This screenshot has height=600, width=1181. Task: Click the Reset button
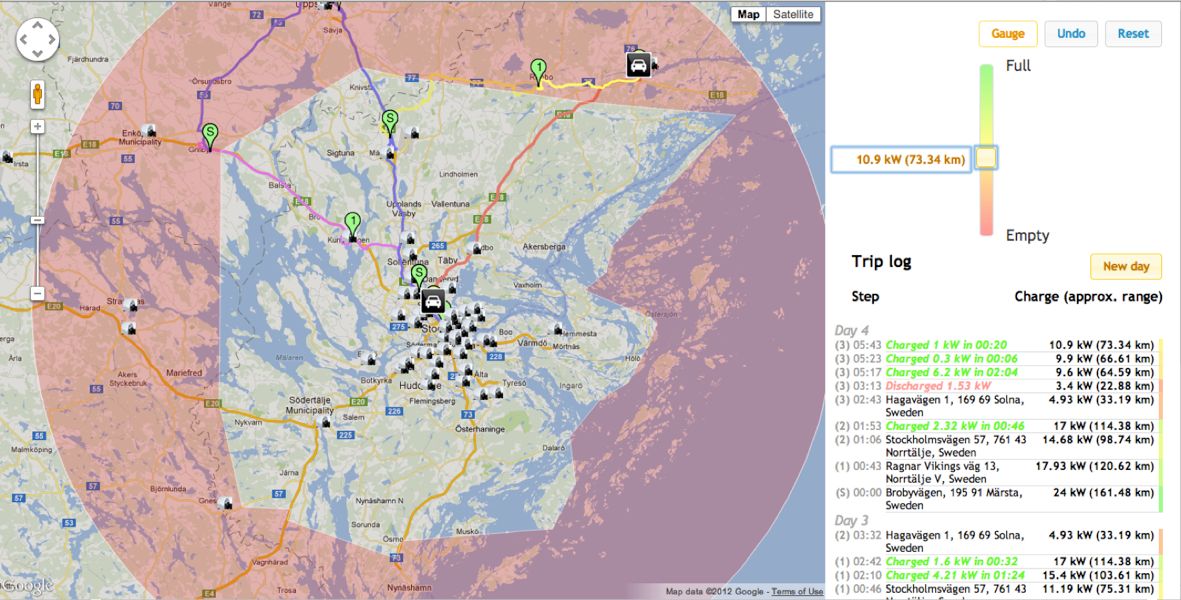[1133, 34]
